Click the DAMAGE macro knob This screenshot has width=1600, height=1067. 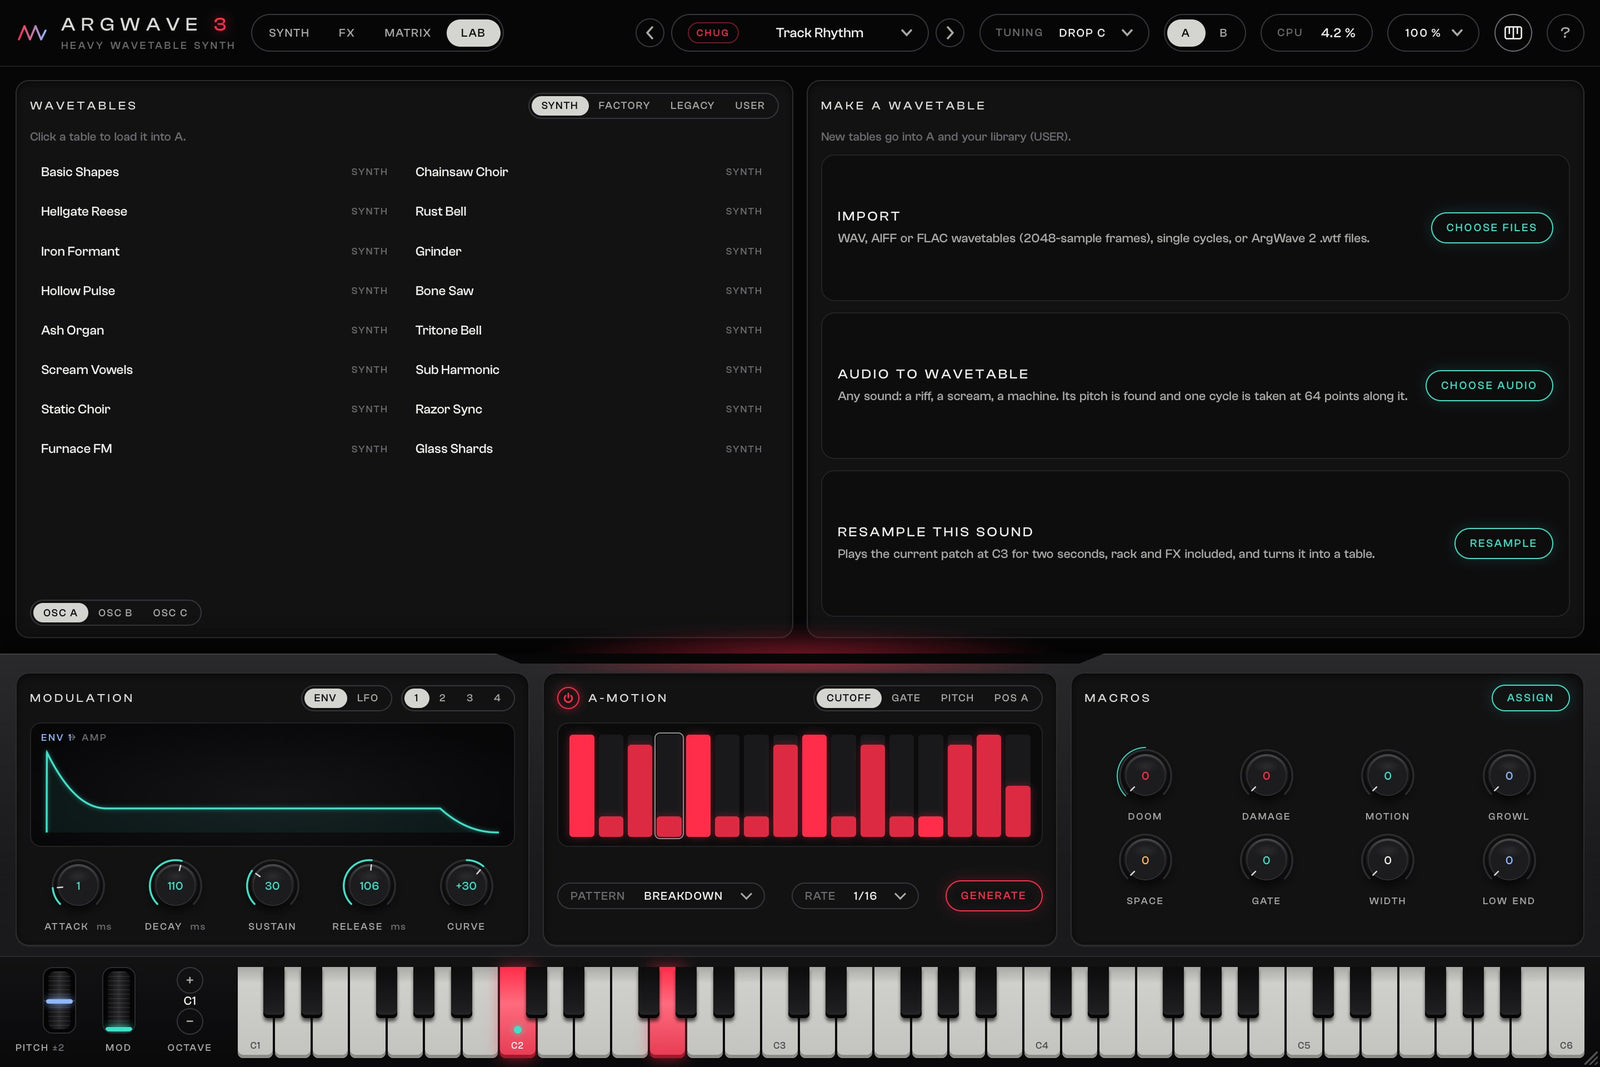pyautogui.click(x=1266, y=775)
